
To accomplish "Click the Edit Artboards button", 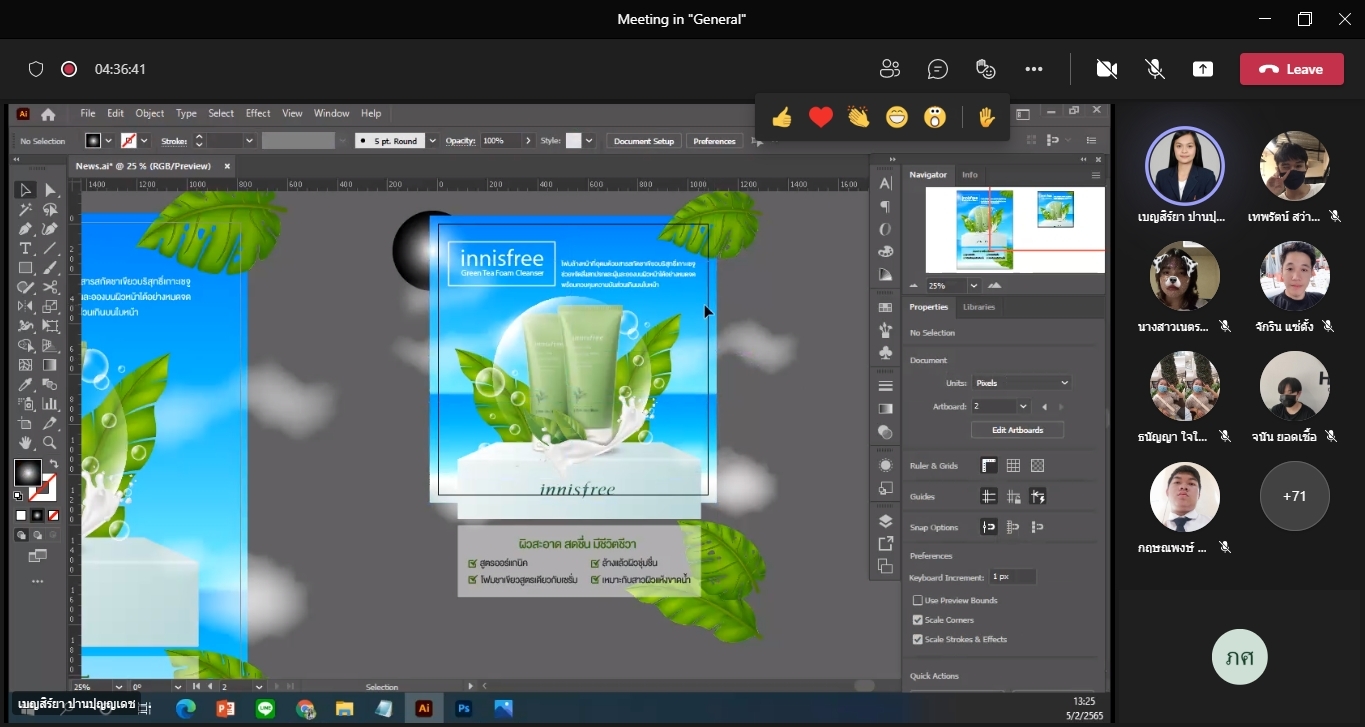I will pyautogui.click(x=1017, y=430).
